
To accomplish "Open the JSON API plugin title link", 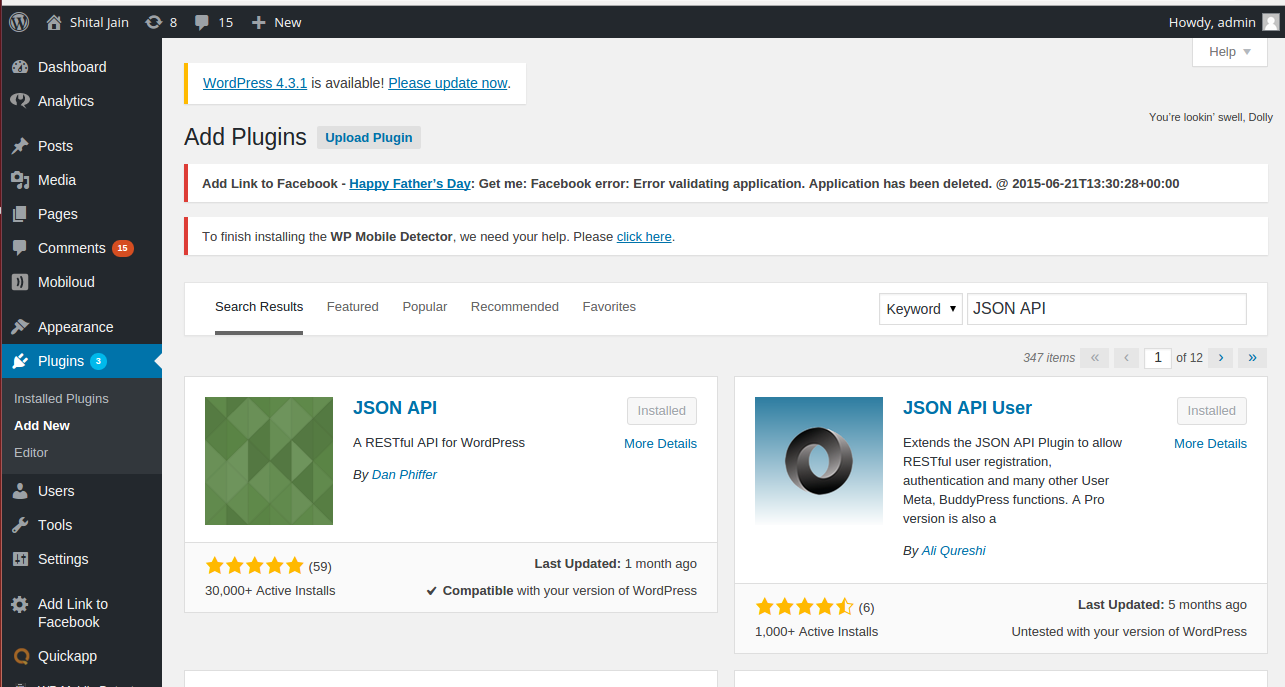I will pyautogui.click(x=395, y=408).
